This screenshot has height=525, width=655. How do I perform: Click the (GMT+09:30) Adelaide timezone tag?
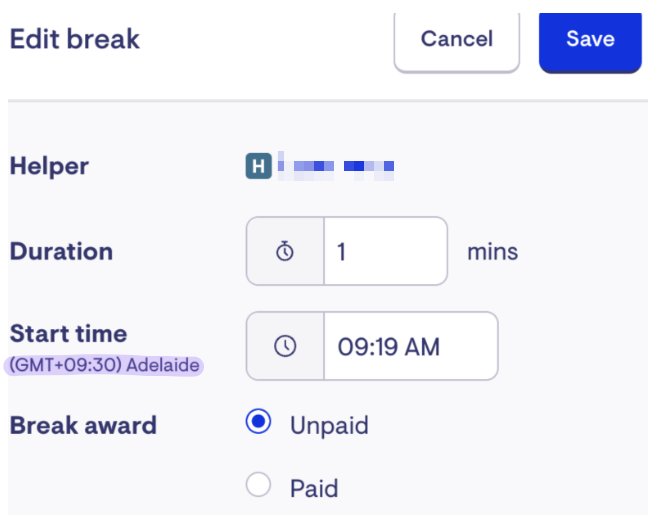(x=105, y=366)
